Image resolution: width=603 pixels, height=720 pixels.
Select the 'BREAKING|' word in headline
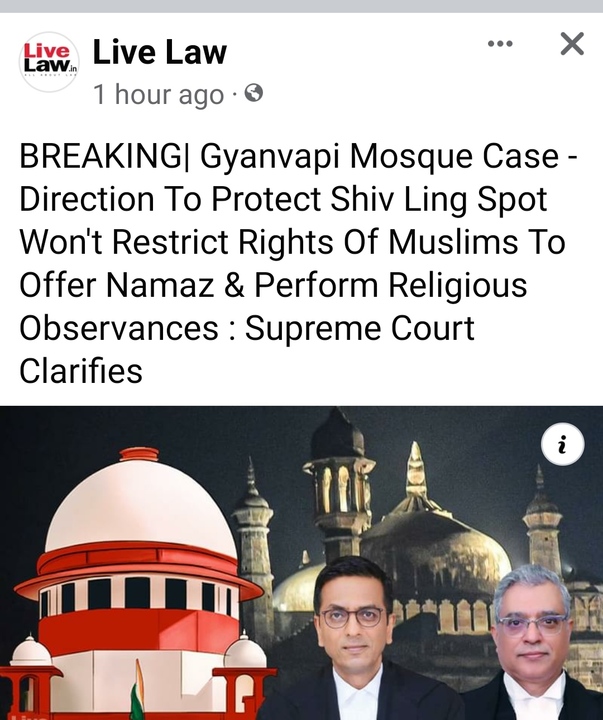coord(104,156)
